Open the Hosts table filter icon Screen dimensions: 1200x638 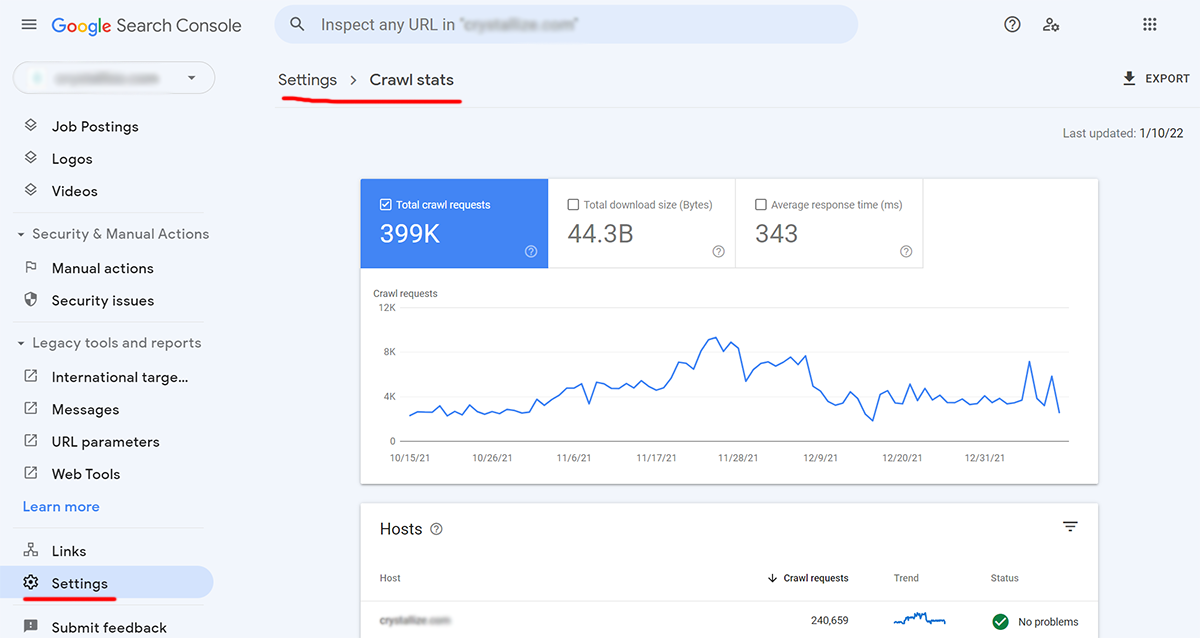1070,527
